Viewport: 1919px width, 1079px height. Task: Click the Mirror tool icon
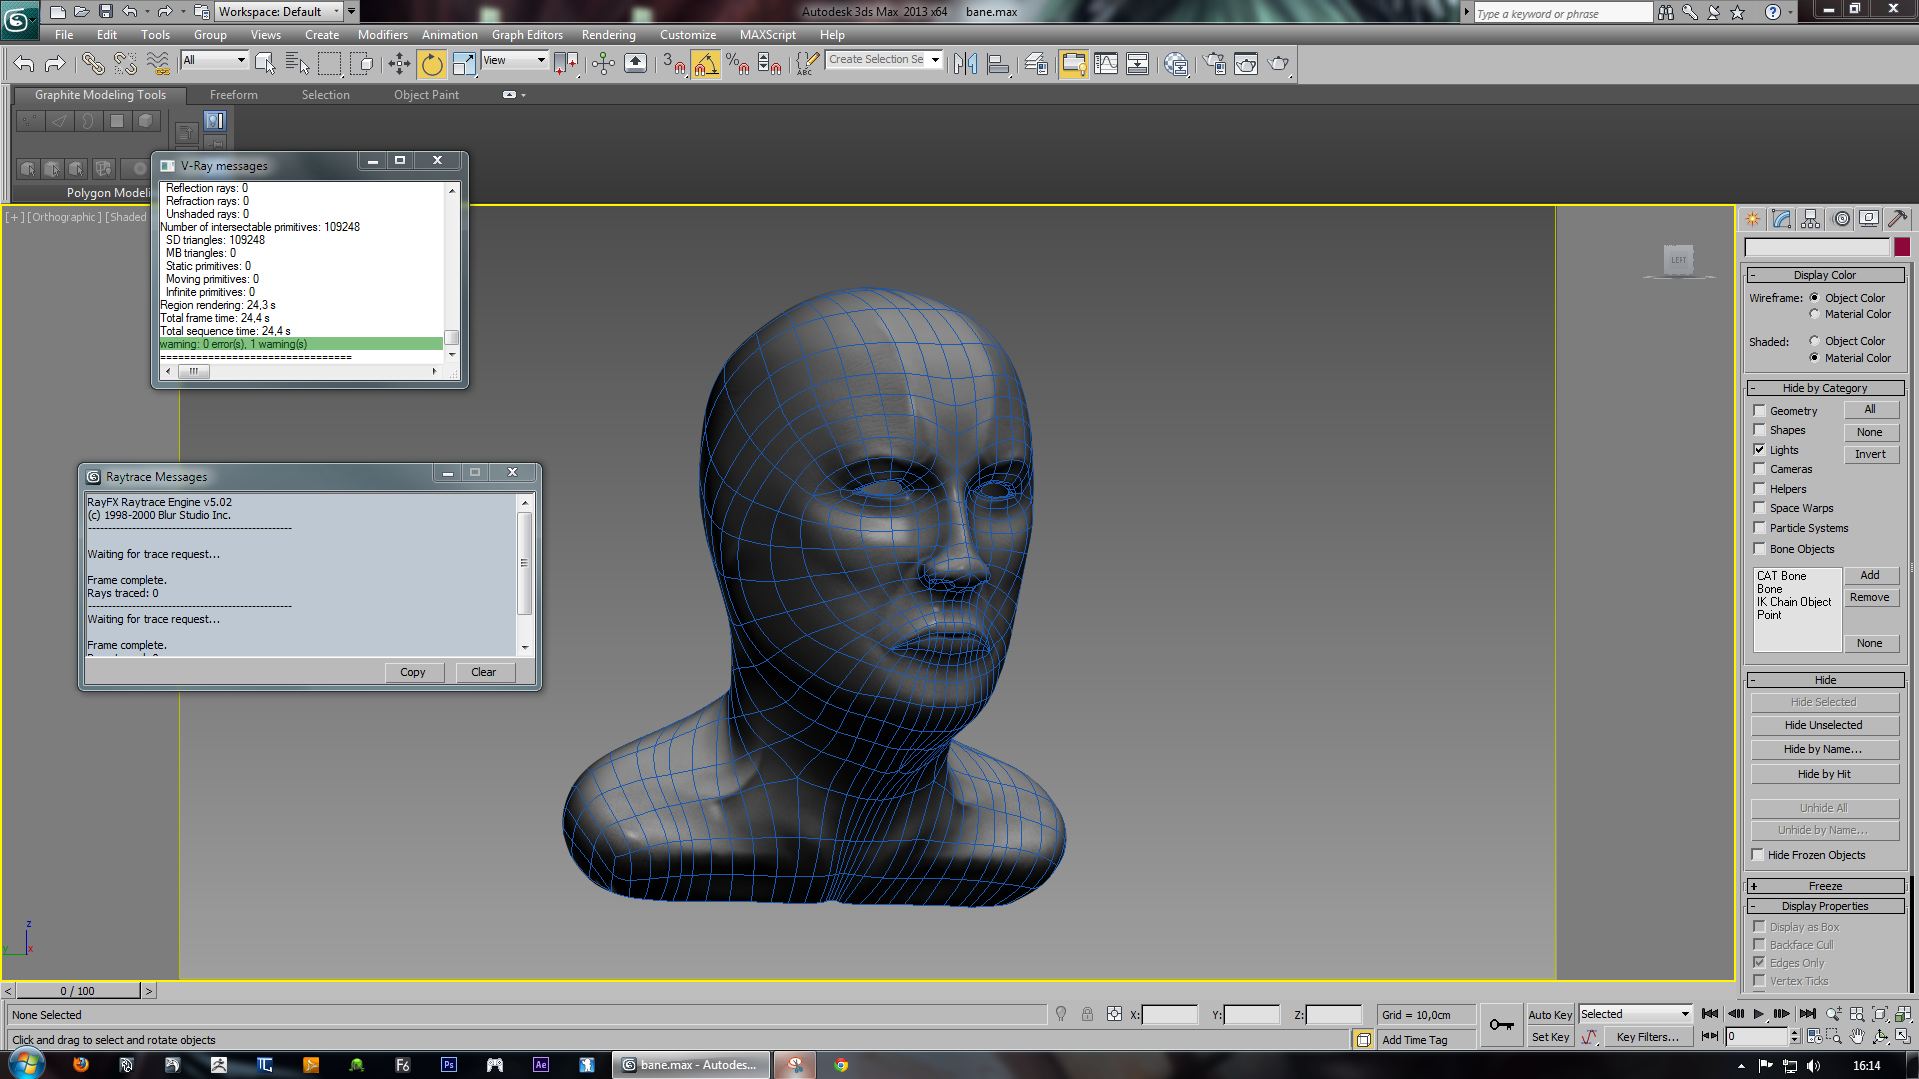pos(965,64)
